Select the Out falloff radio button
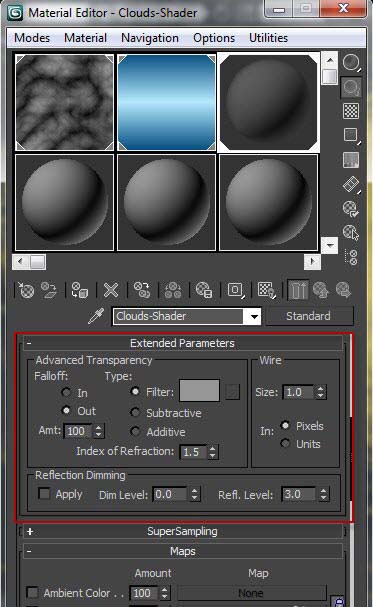This screenshot has width=373, height=607. (x=66, y=410)
